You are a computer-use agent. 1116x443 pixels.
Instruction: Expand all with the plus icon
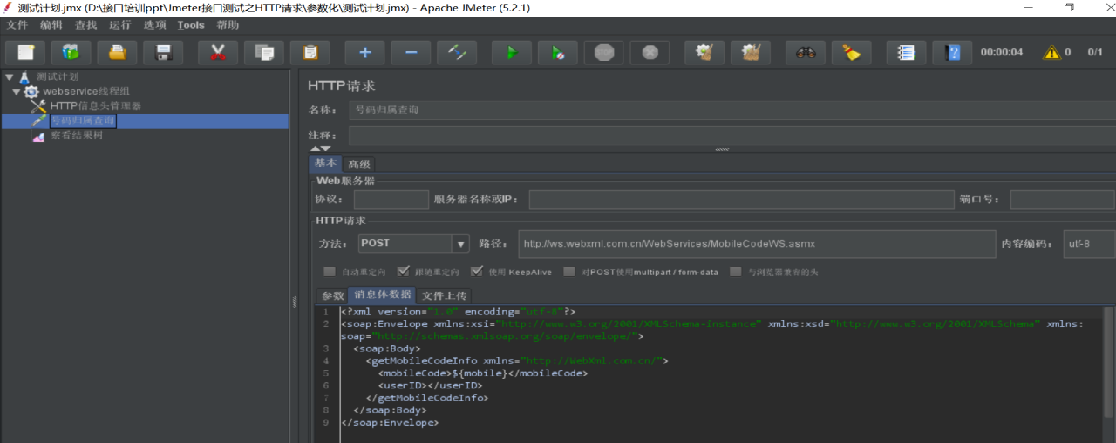pos(365,53)
